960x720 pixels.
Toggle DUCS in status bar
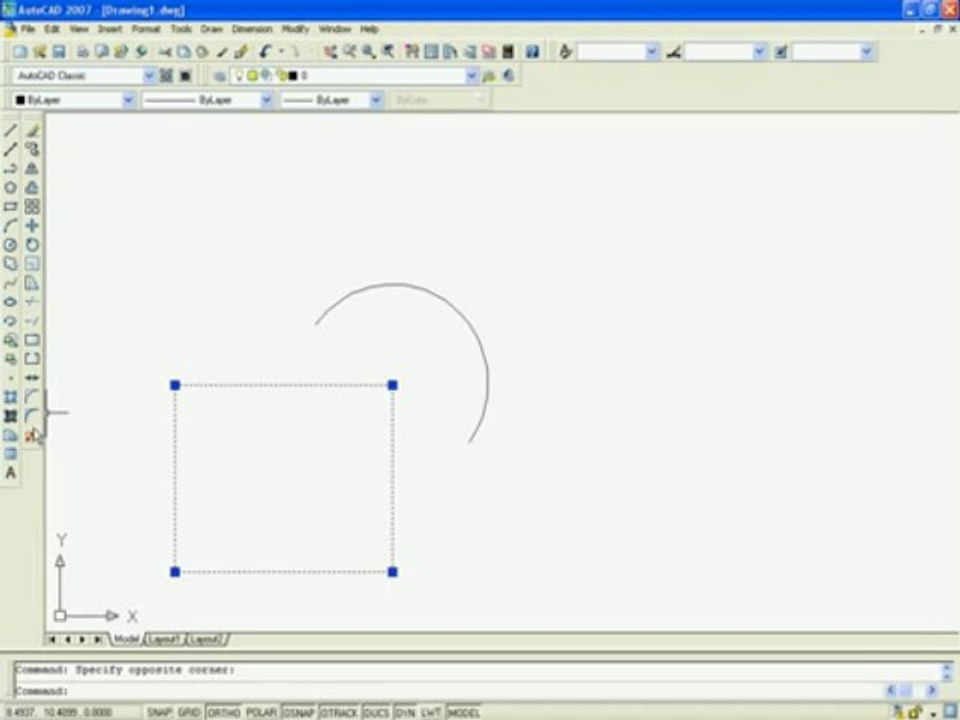point(376,713)
